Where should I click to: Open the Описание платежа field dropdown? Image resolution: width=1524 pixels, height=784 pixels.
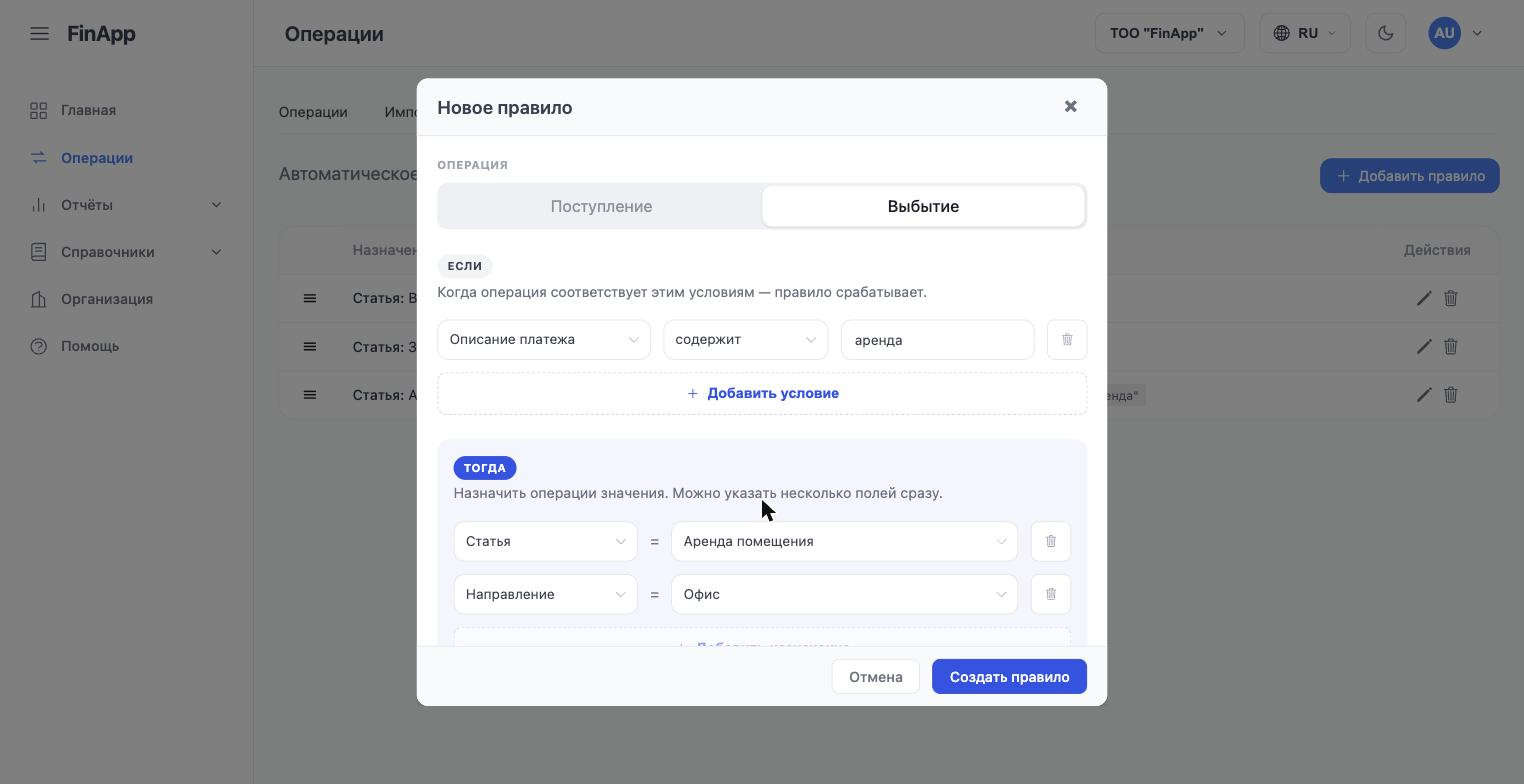tap(544, 340)
